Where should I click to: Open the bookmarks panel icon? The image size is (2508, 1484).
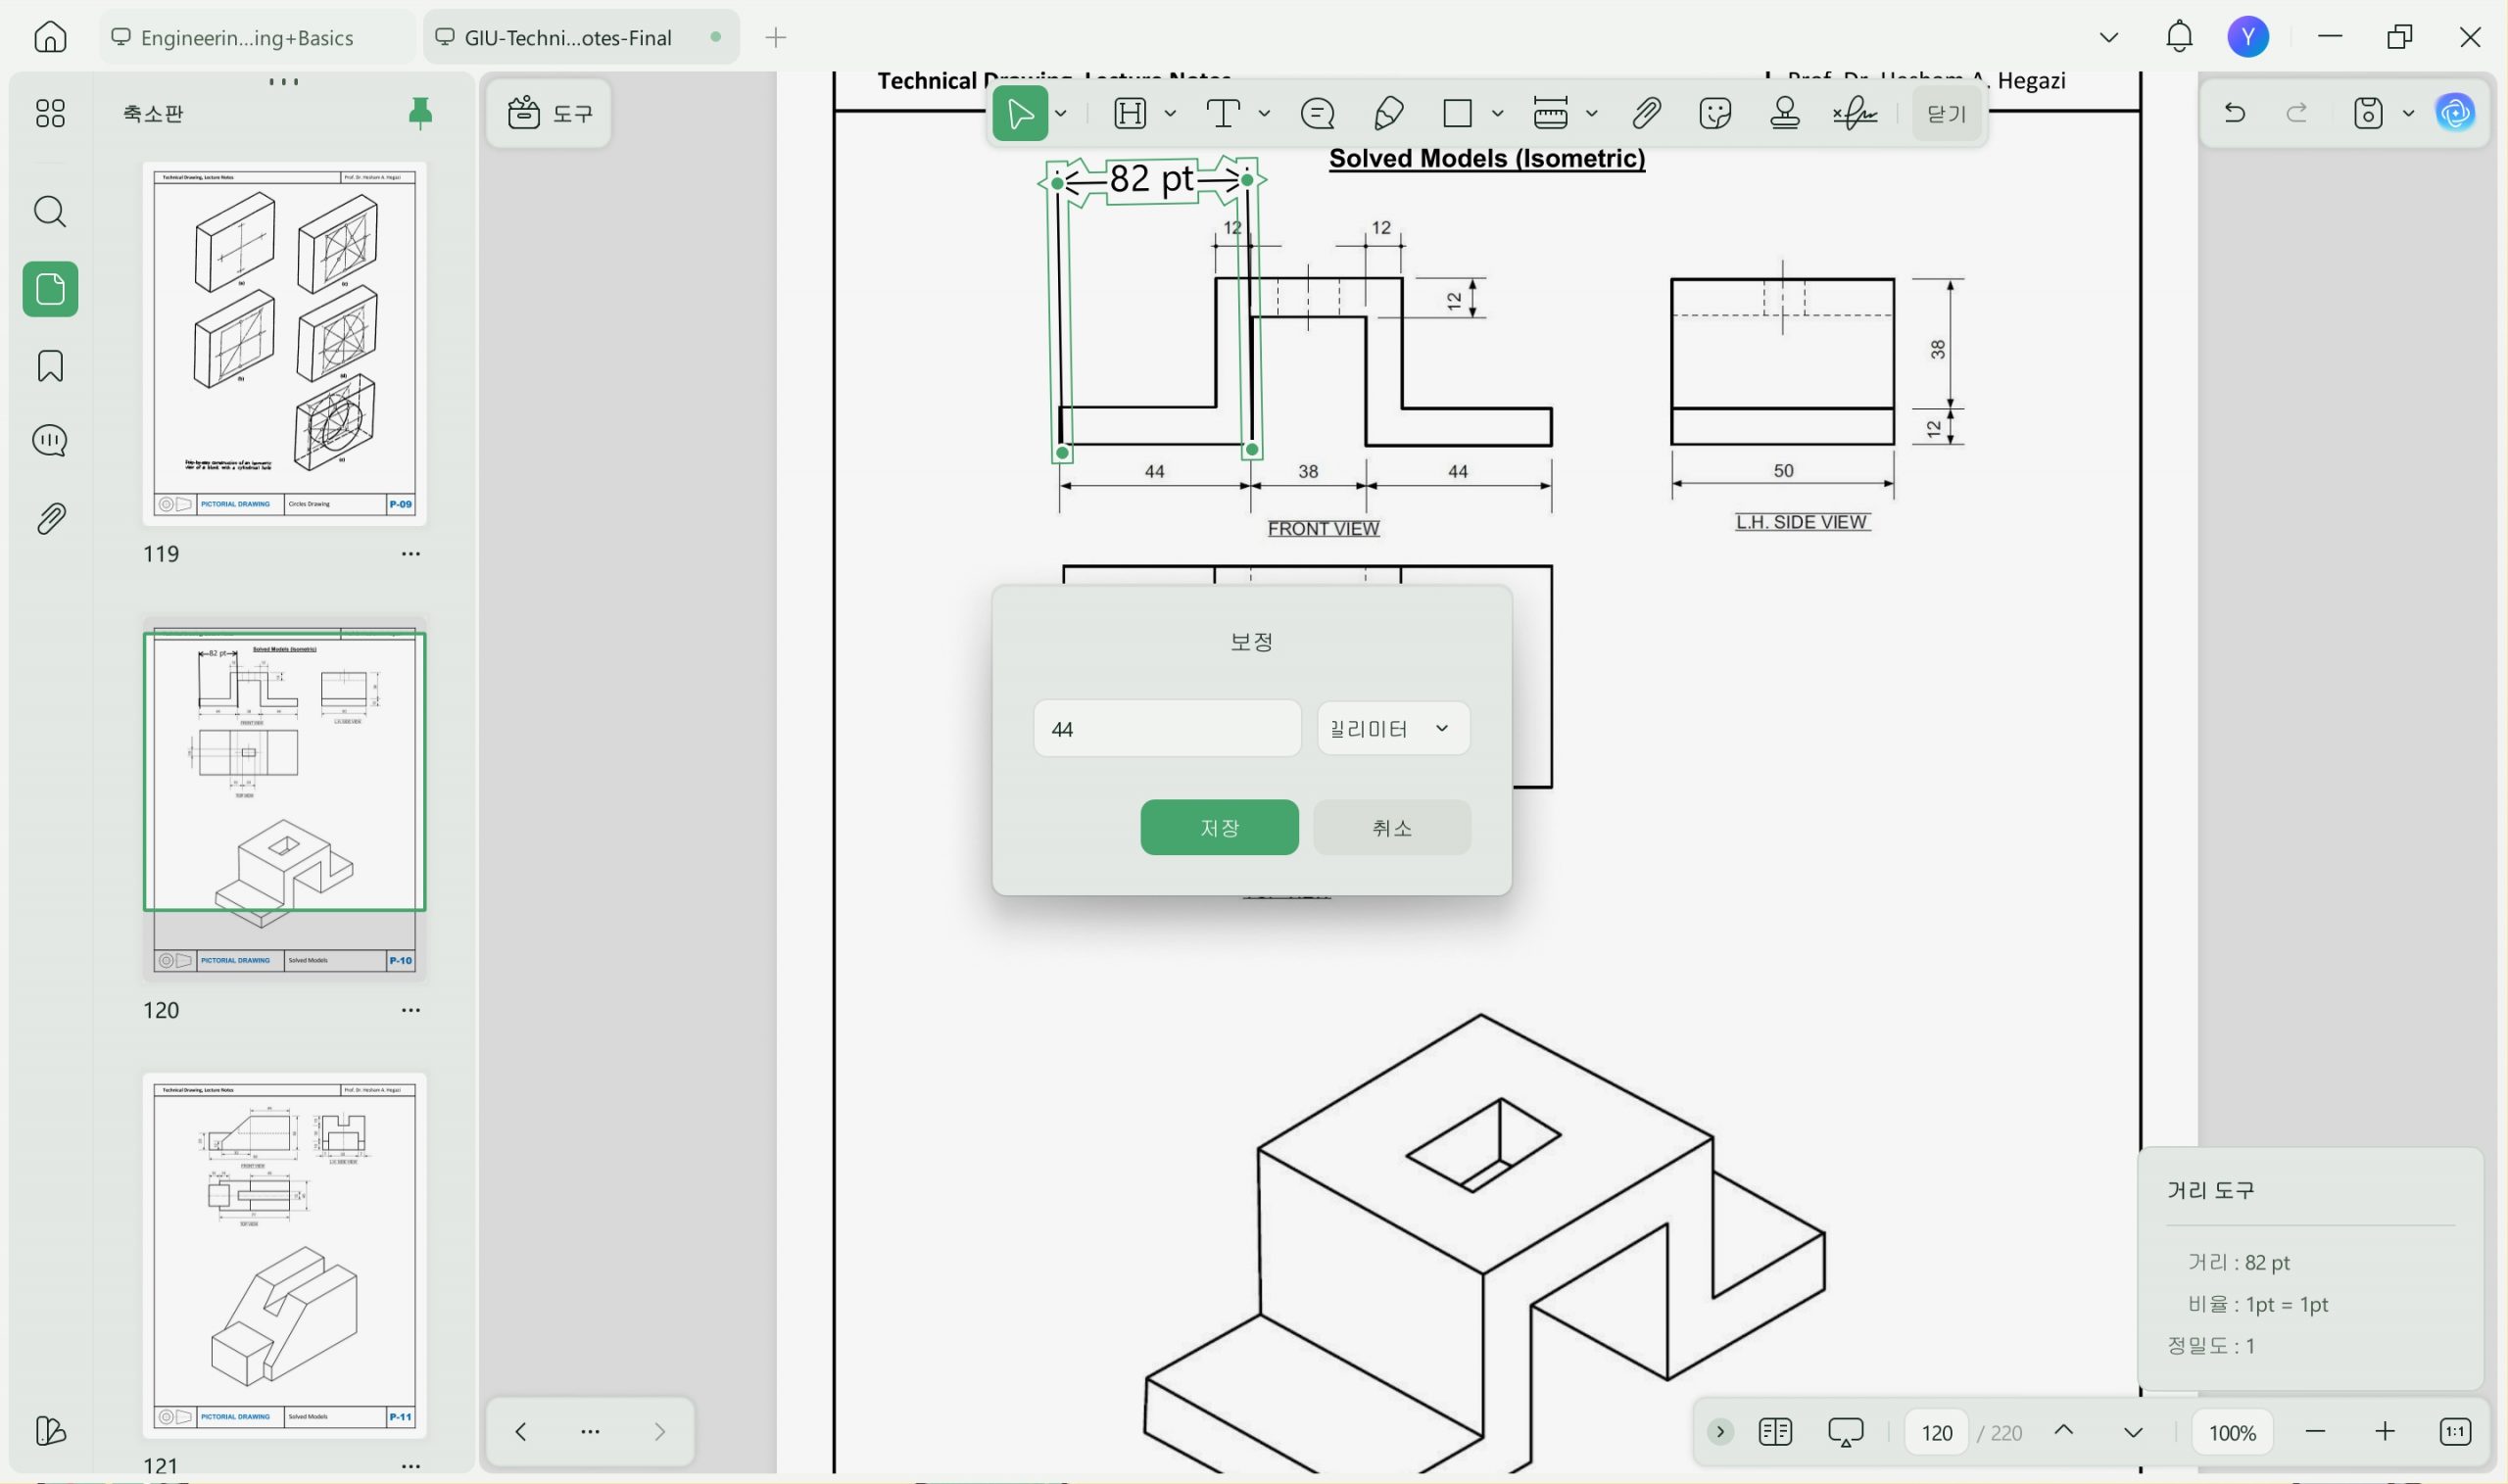50,366
